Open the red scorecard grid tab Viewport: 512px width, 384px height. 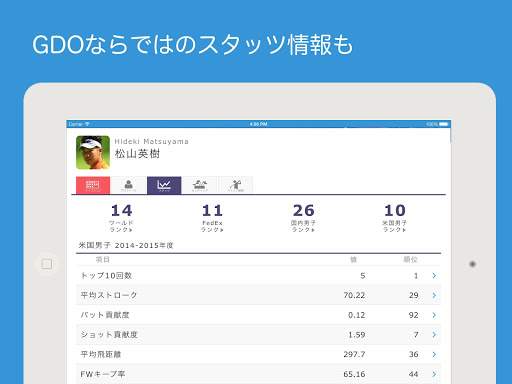tap(93, 185)
